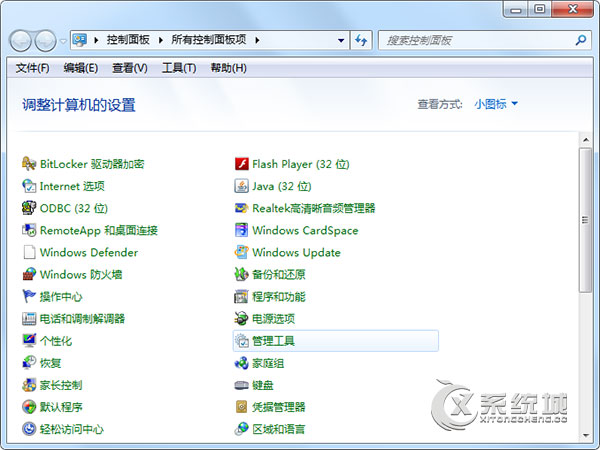Click the 备份和还原 icon
The image size is (600, 450).
pyautogui.click(x=241, y=274)
